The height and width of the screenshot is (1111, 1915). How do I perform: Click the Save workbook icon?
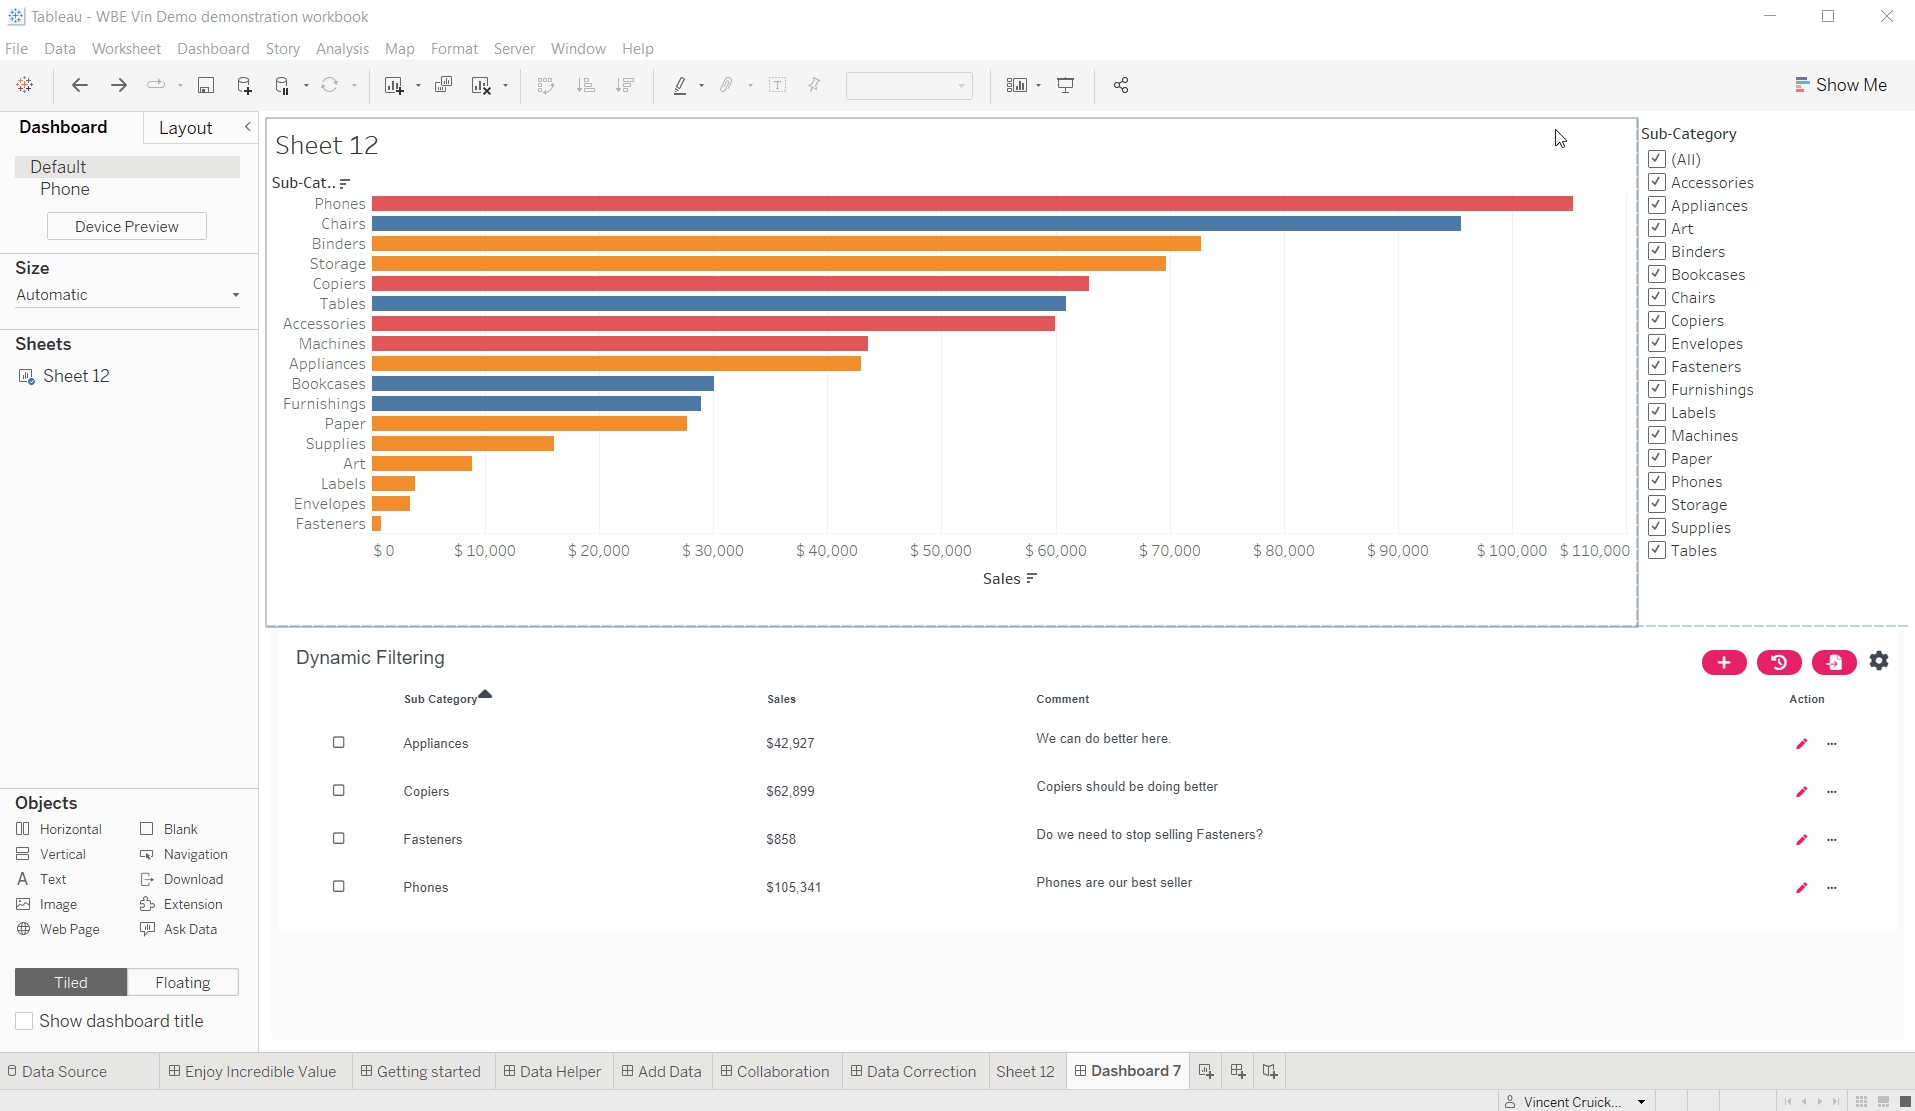click(x=206, y=86)
